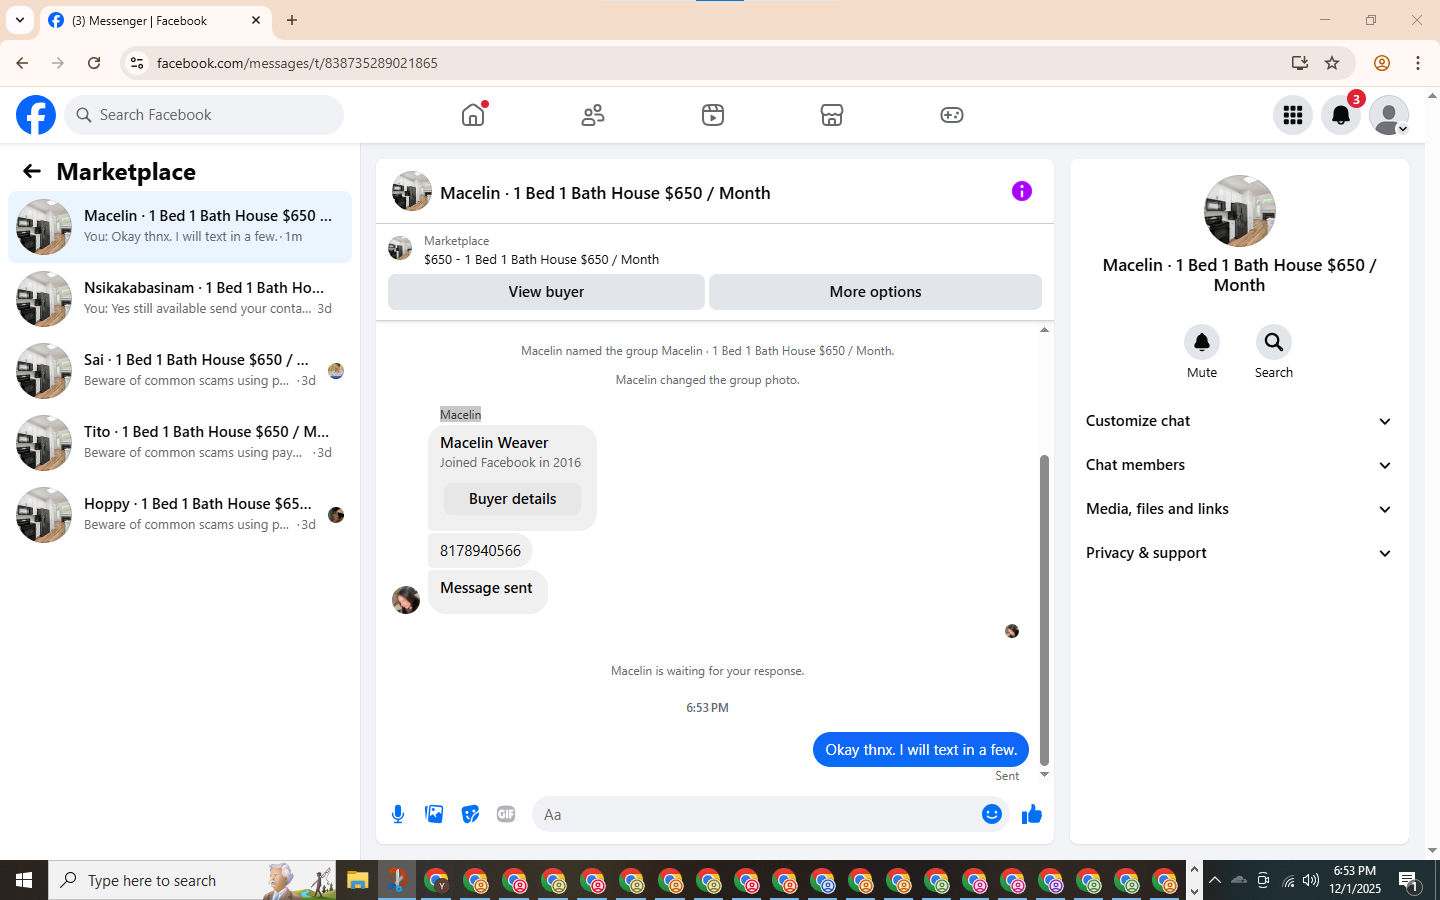Screen dimensions: 1440x900
Task: Expand Media, files and links section
Action: click(x=1239, y=509)
